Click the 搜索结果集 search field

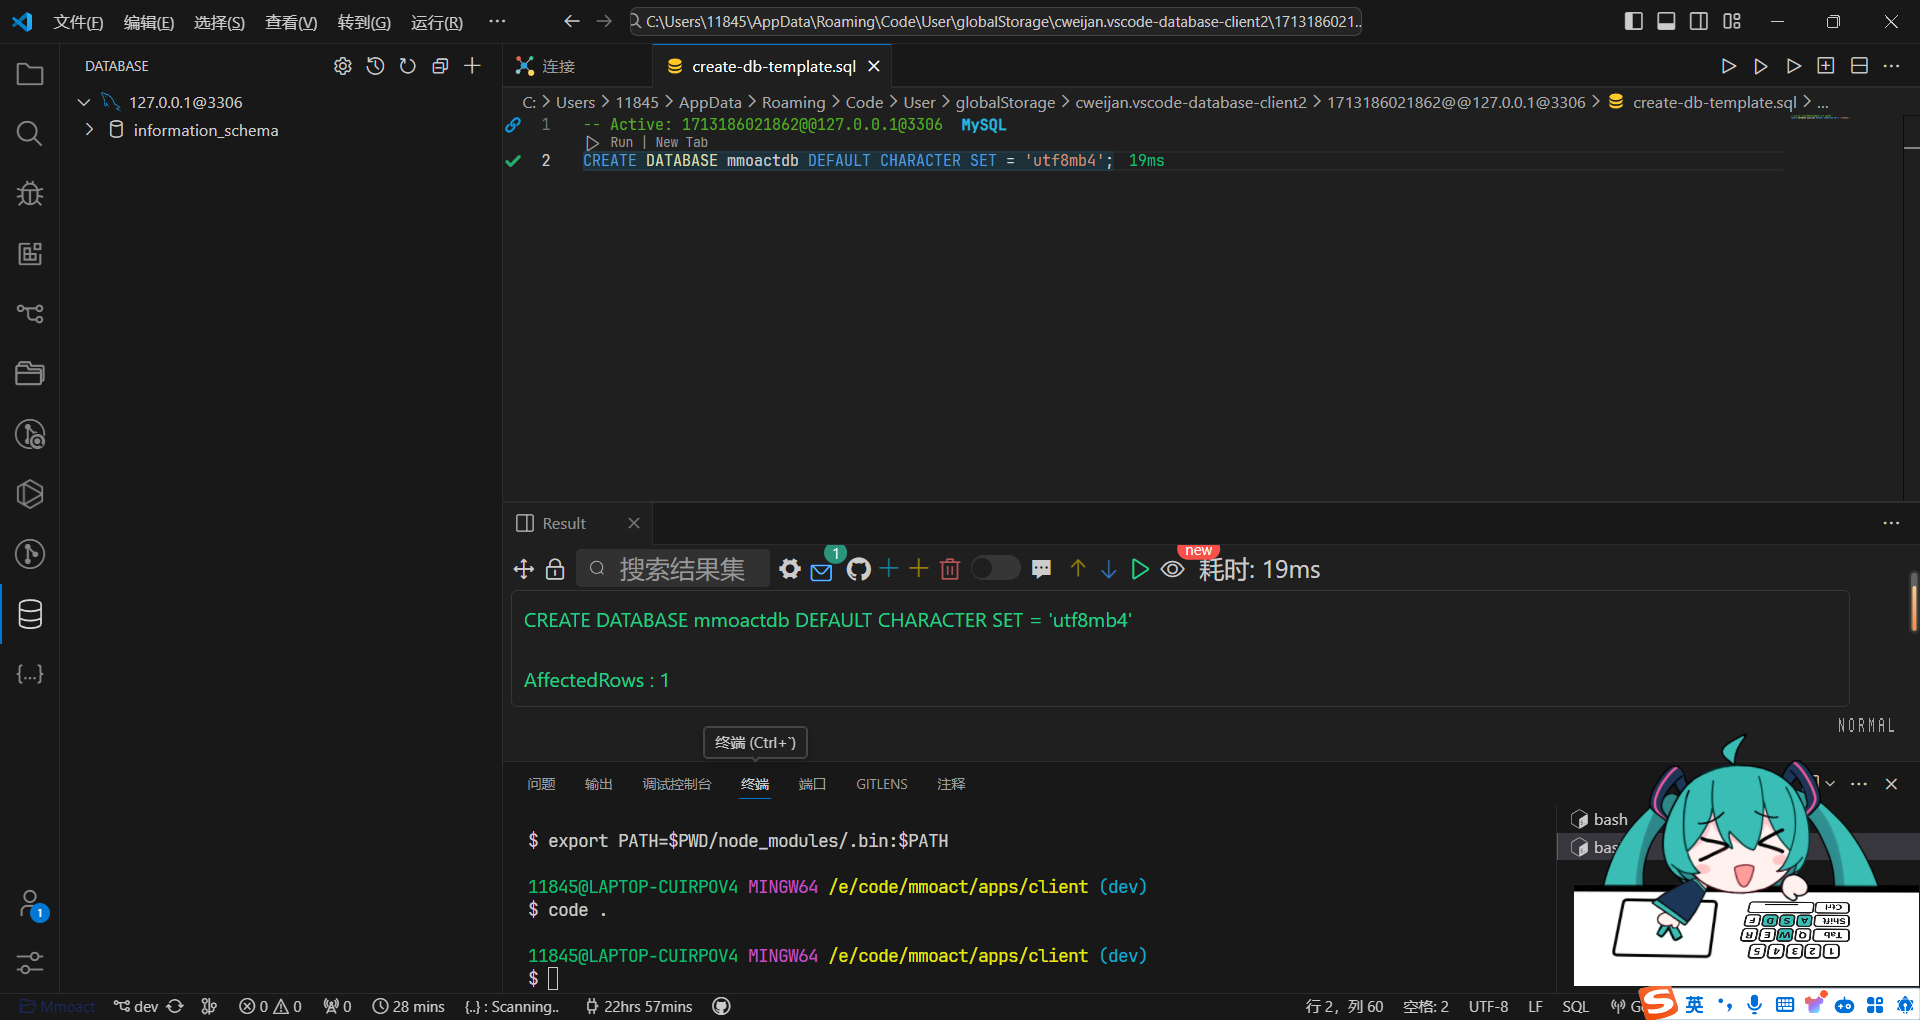coord(673,569)
